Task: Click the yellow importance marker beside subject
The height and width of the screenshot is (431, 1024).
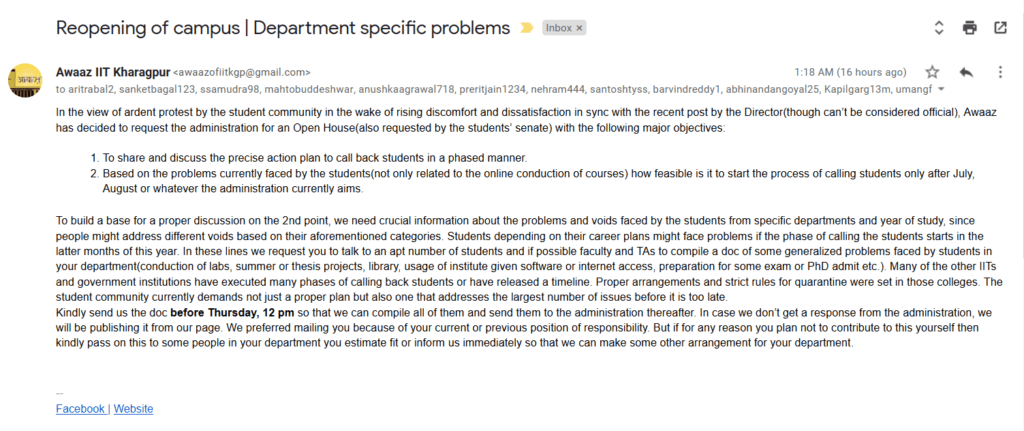Action: click(x=526, y=28)
